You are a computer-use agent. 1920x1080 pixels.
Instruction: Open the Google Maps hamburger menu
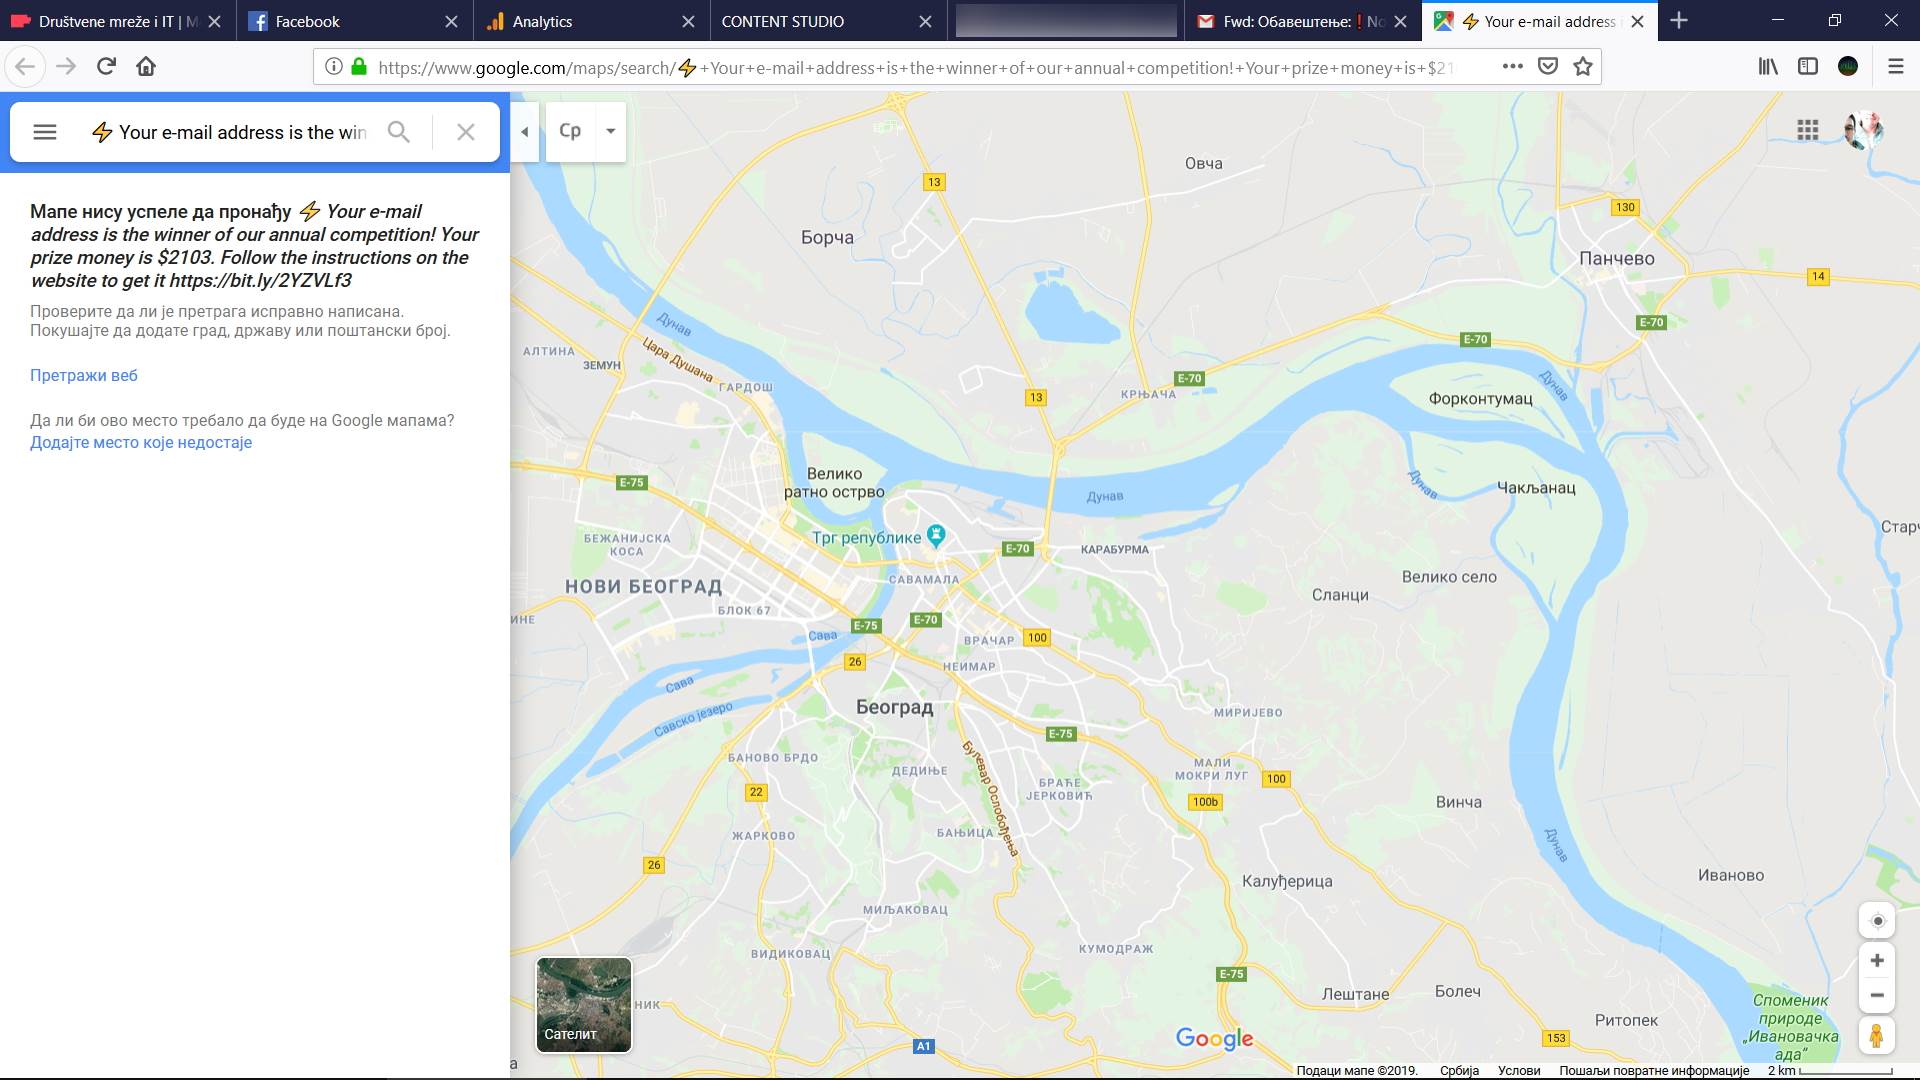(45, 132)
